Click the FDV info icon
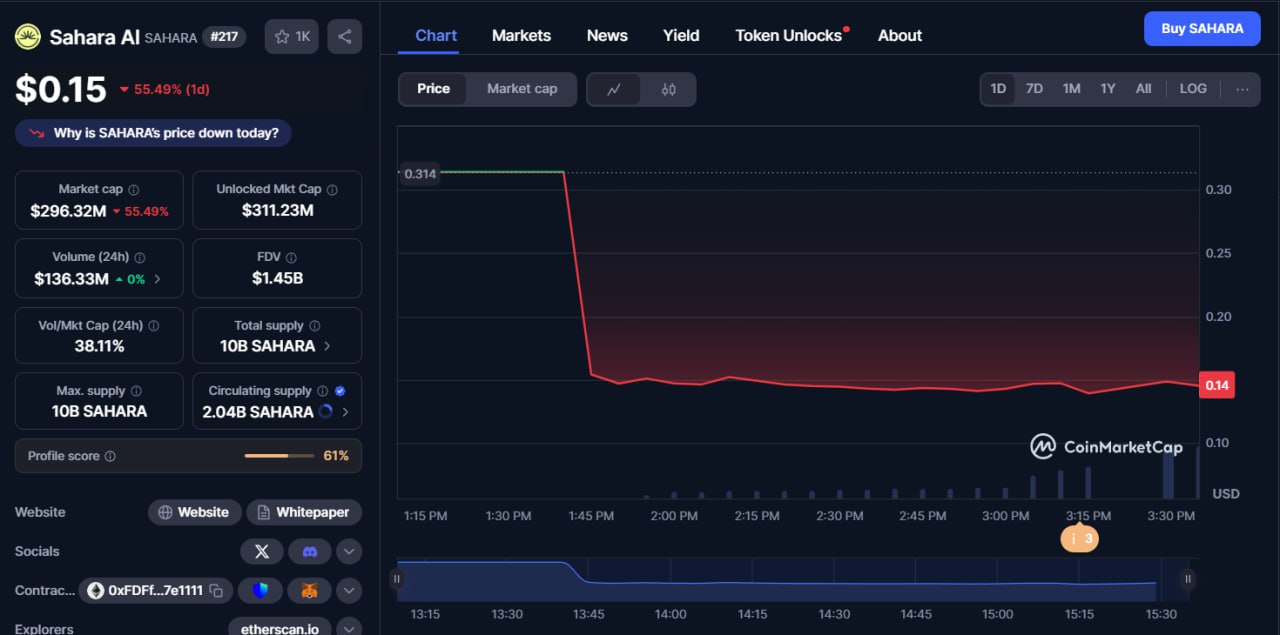Screen dimensions: 1280x635 tap(290, 257)
